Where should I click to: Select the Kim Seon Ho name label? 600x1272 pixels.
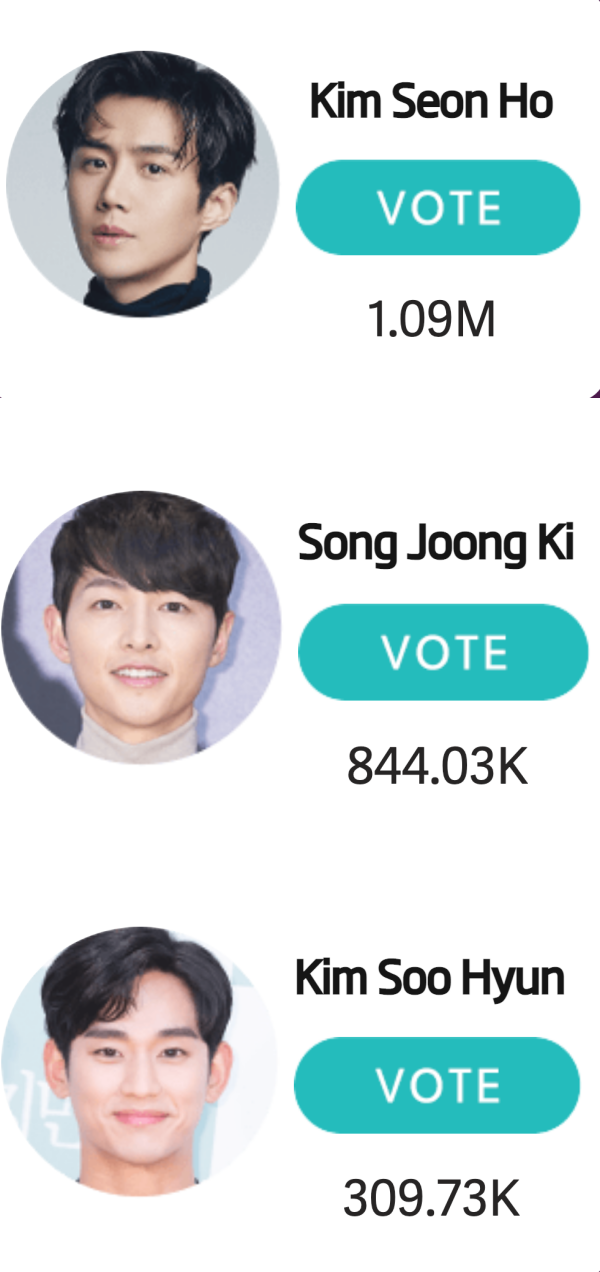tap(431, 102)
